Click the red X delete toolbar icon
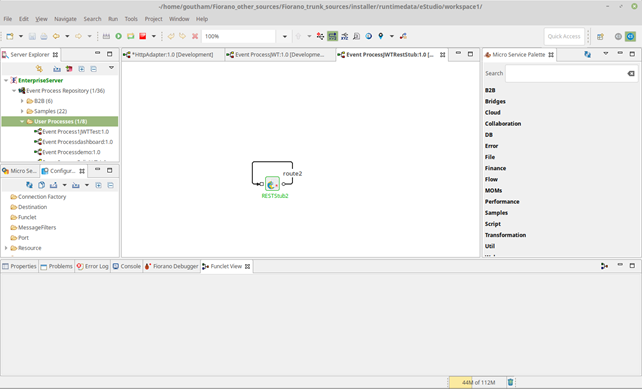Image resolution: width=642 pixels, height=389 pixels. (x=195, y=36)
